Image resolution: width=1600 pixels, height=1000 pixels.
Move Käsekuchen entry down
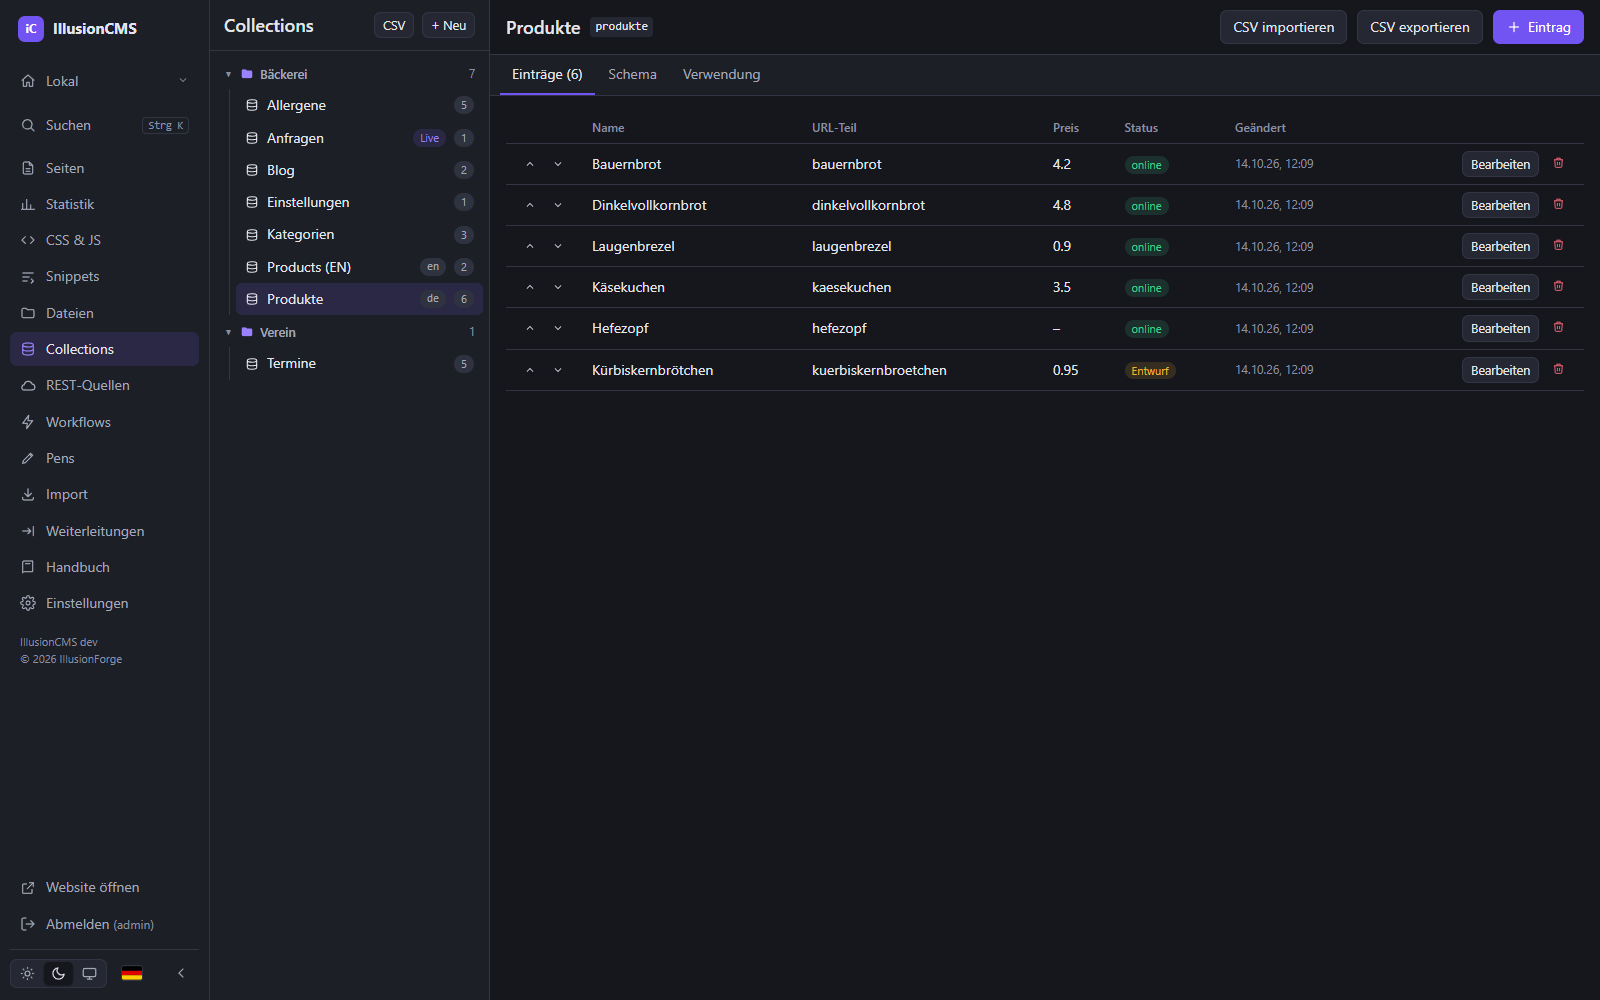tap(558, 287)
